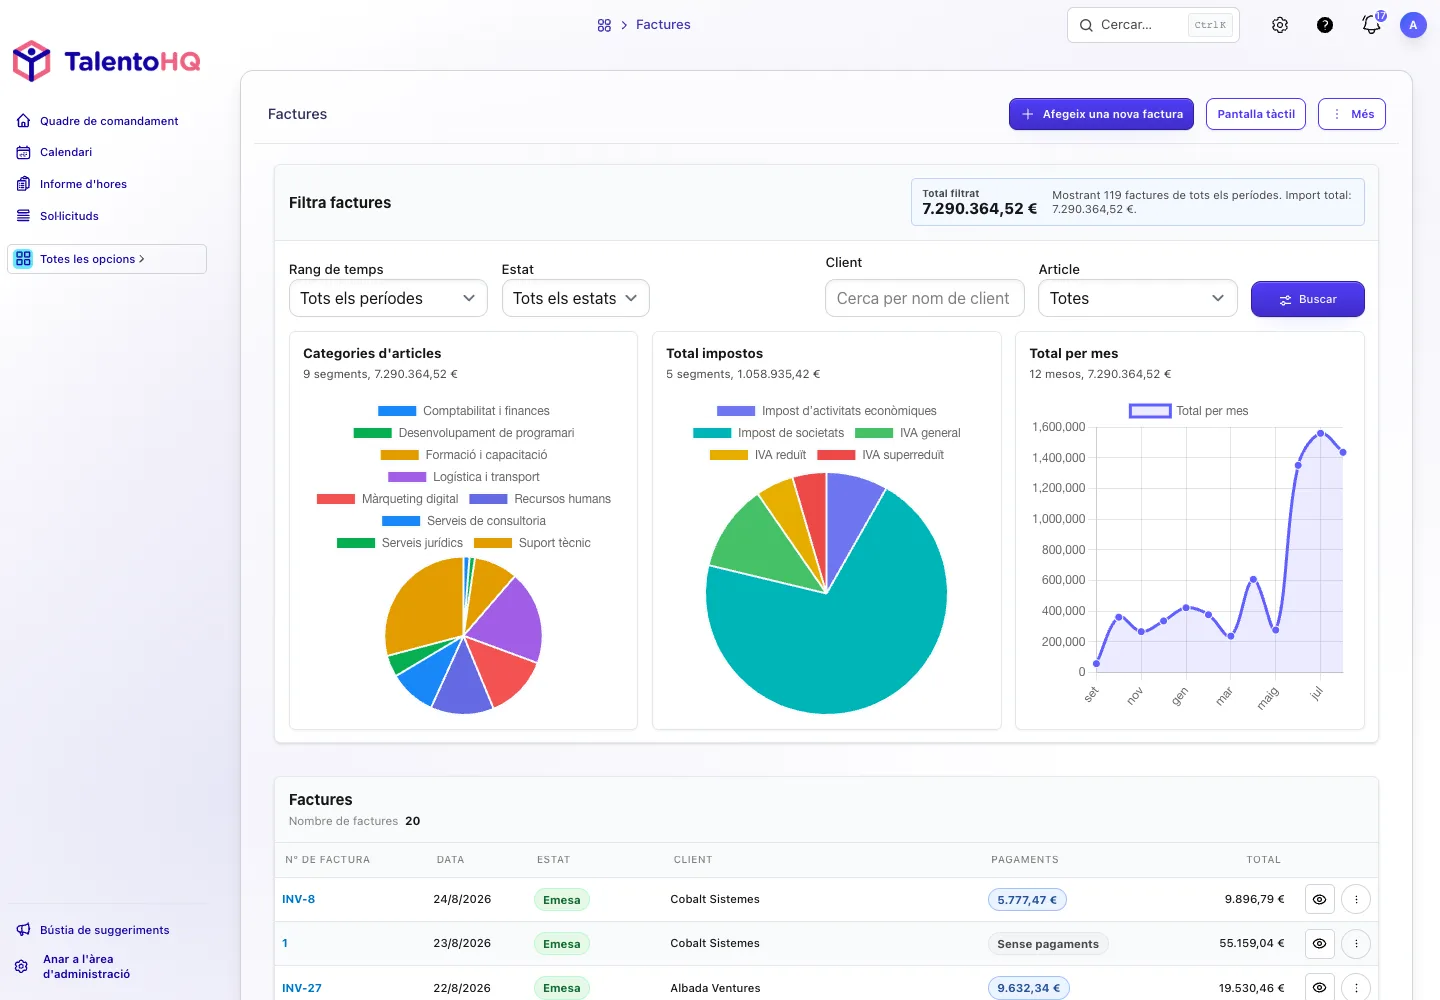Click payment badge 5.777,47 €
This screenshot has height=1000, width=1440.
pos(1027,900)
